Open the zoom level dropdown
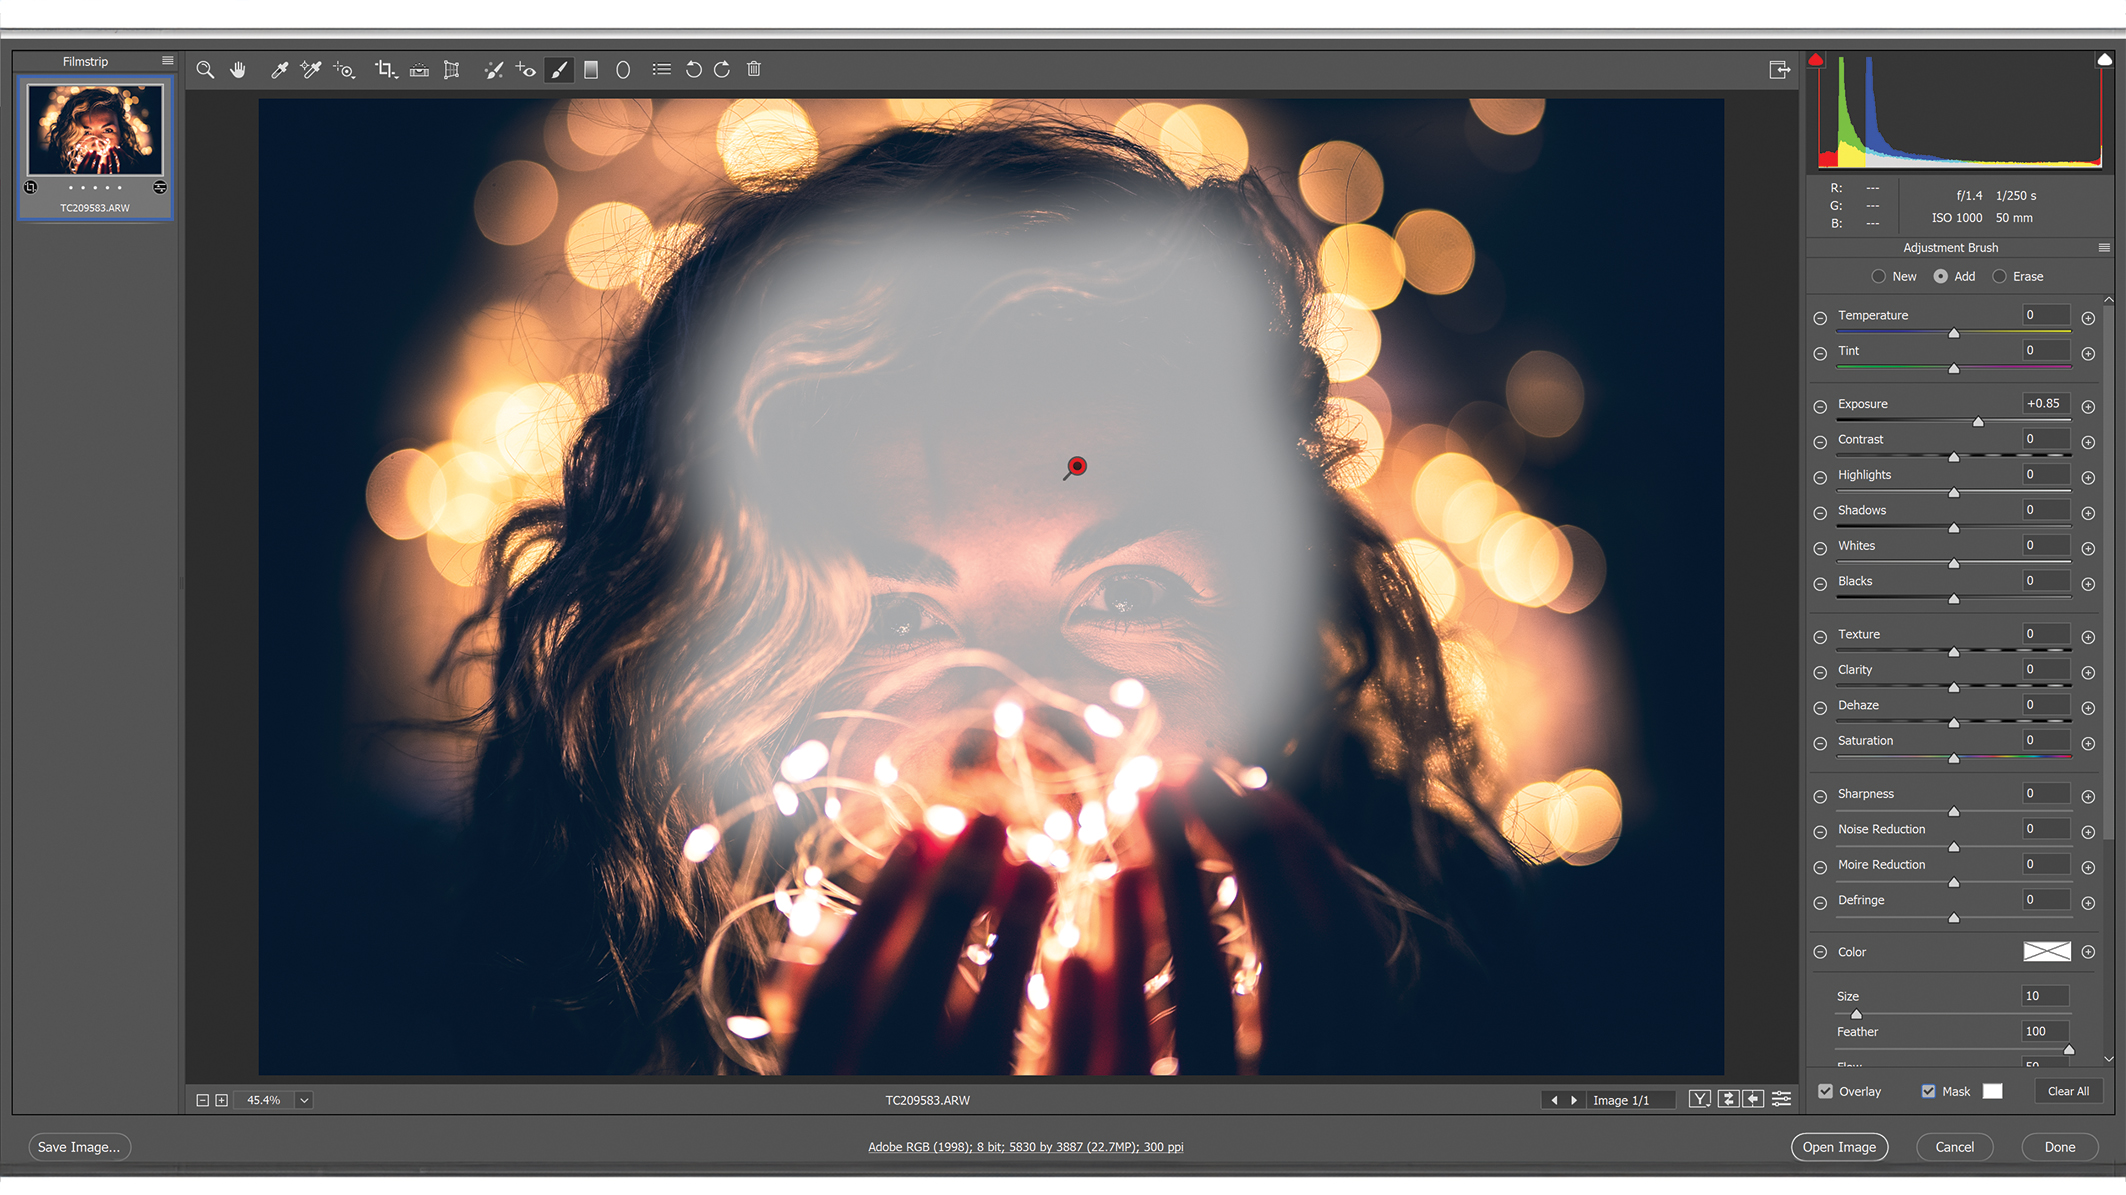The width and height of the screenshot is (2126, 1195). [303, 1099]
